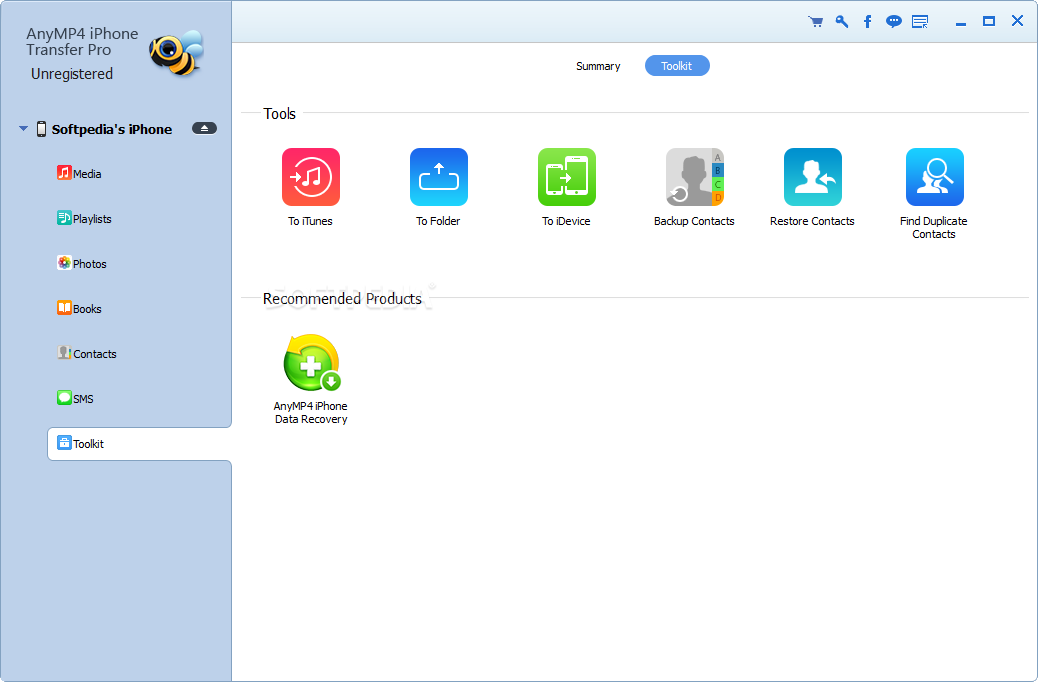Screen dimensions: 1038x682
Task: Open the Backup Contacts tool icon
Action: coord(694,177)
